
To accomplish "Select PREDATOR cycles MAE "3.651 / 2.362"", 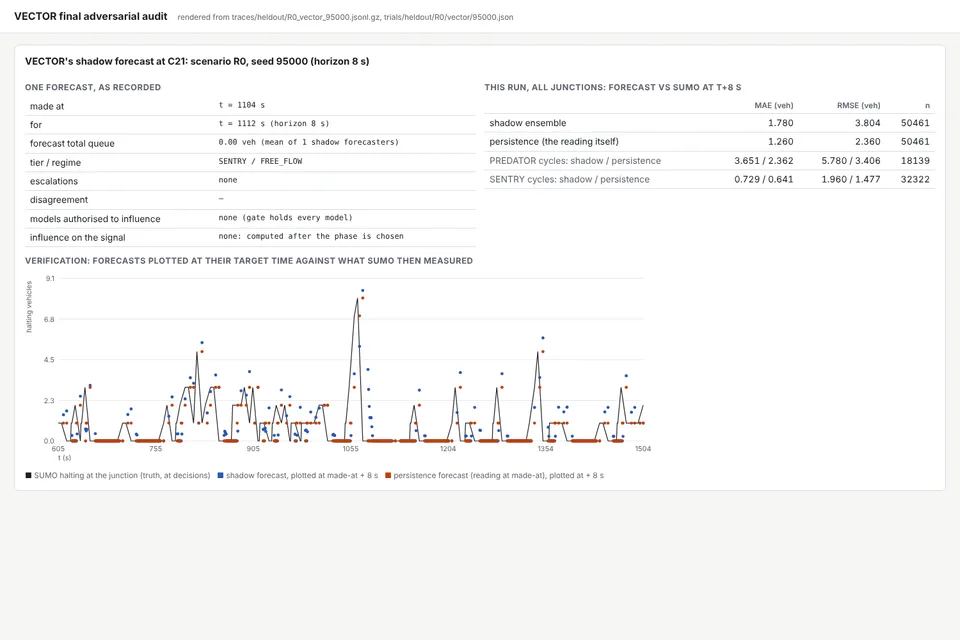I will click(x=763, y=160).
